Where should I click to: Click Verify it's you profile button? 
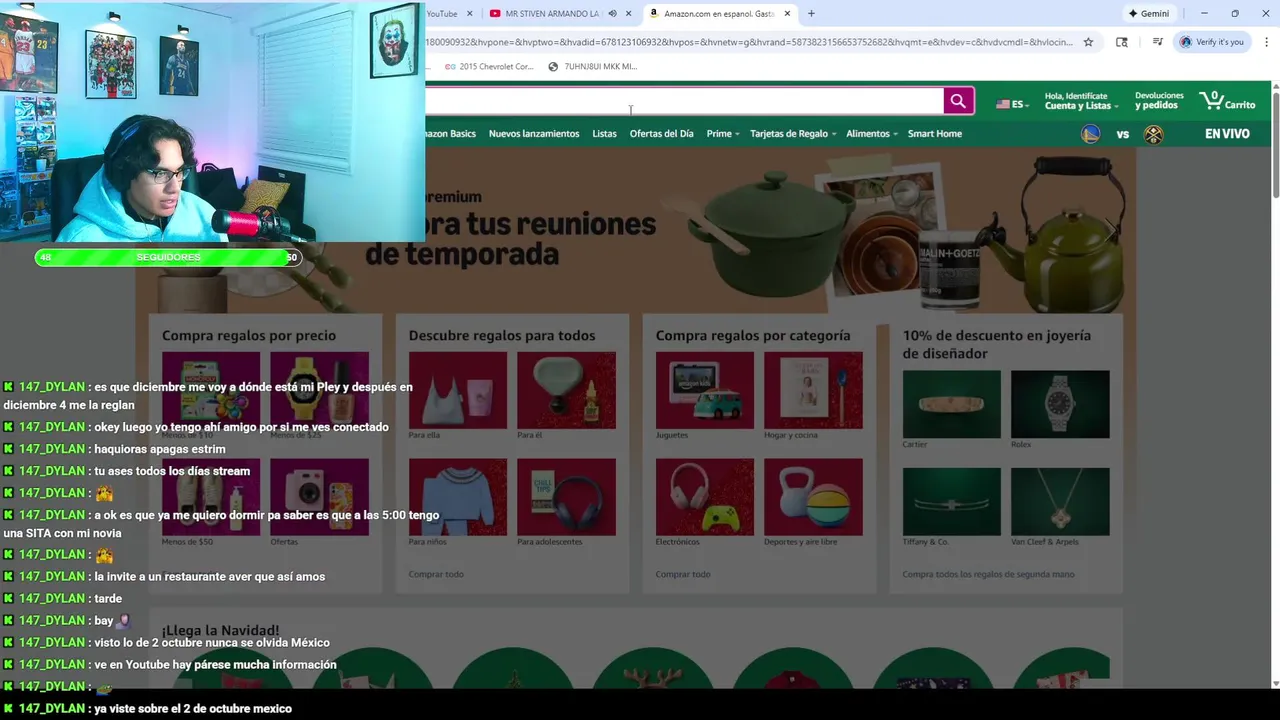tap(1211, 42)
